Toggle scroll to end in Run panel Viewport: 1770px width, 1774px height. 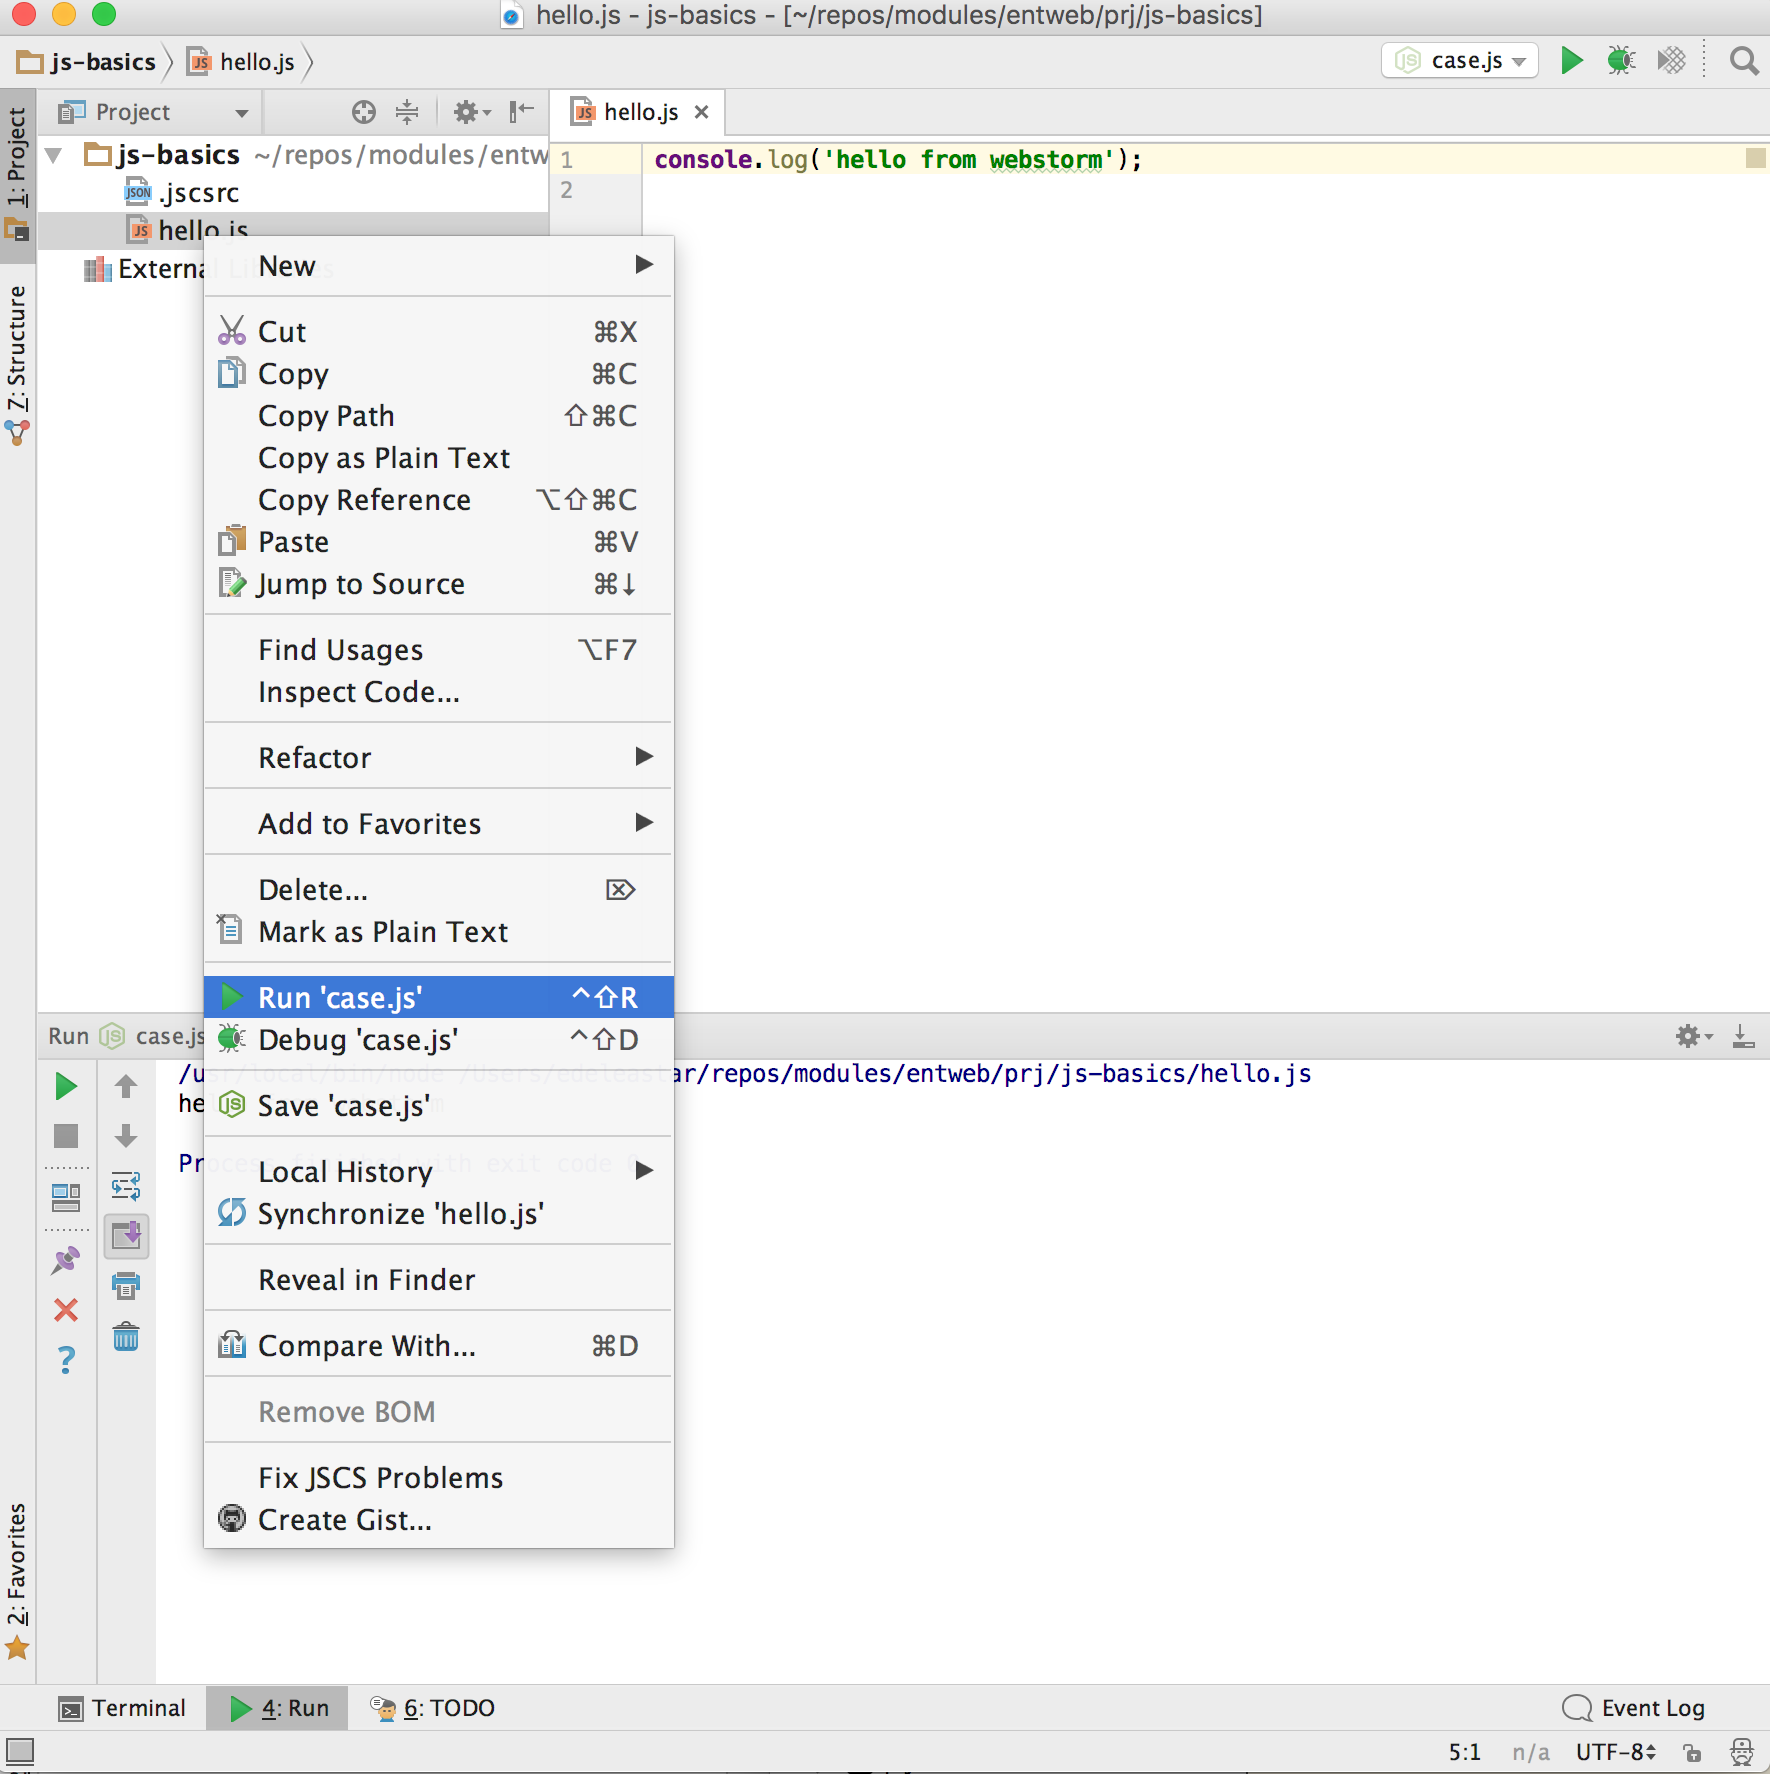click(126, 1236)
